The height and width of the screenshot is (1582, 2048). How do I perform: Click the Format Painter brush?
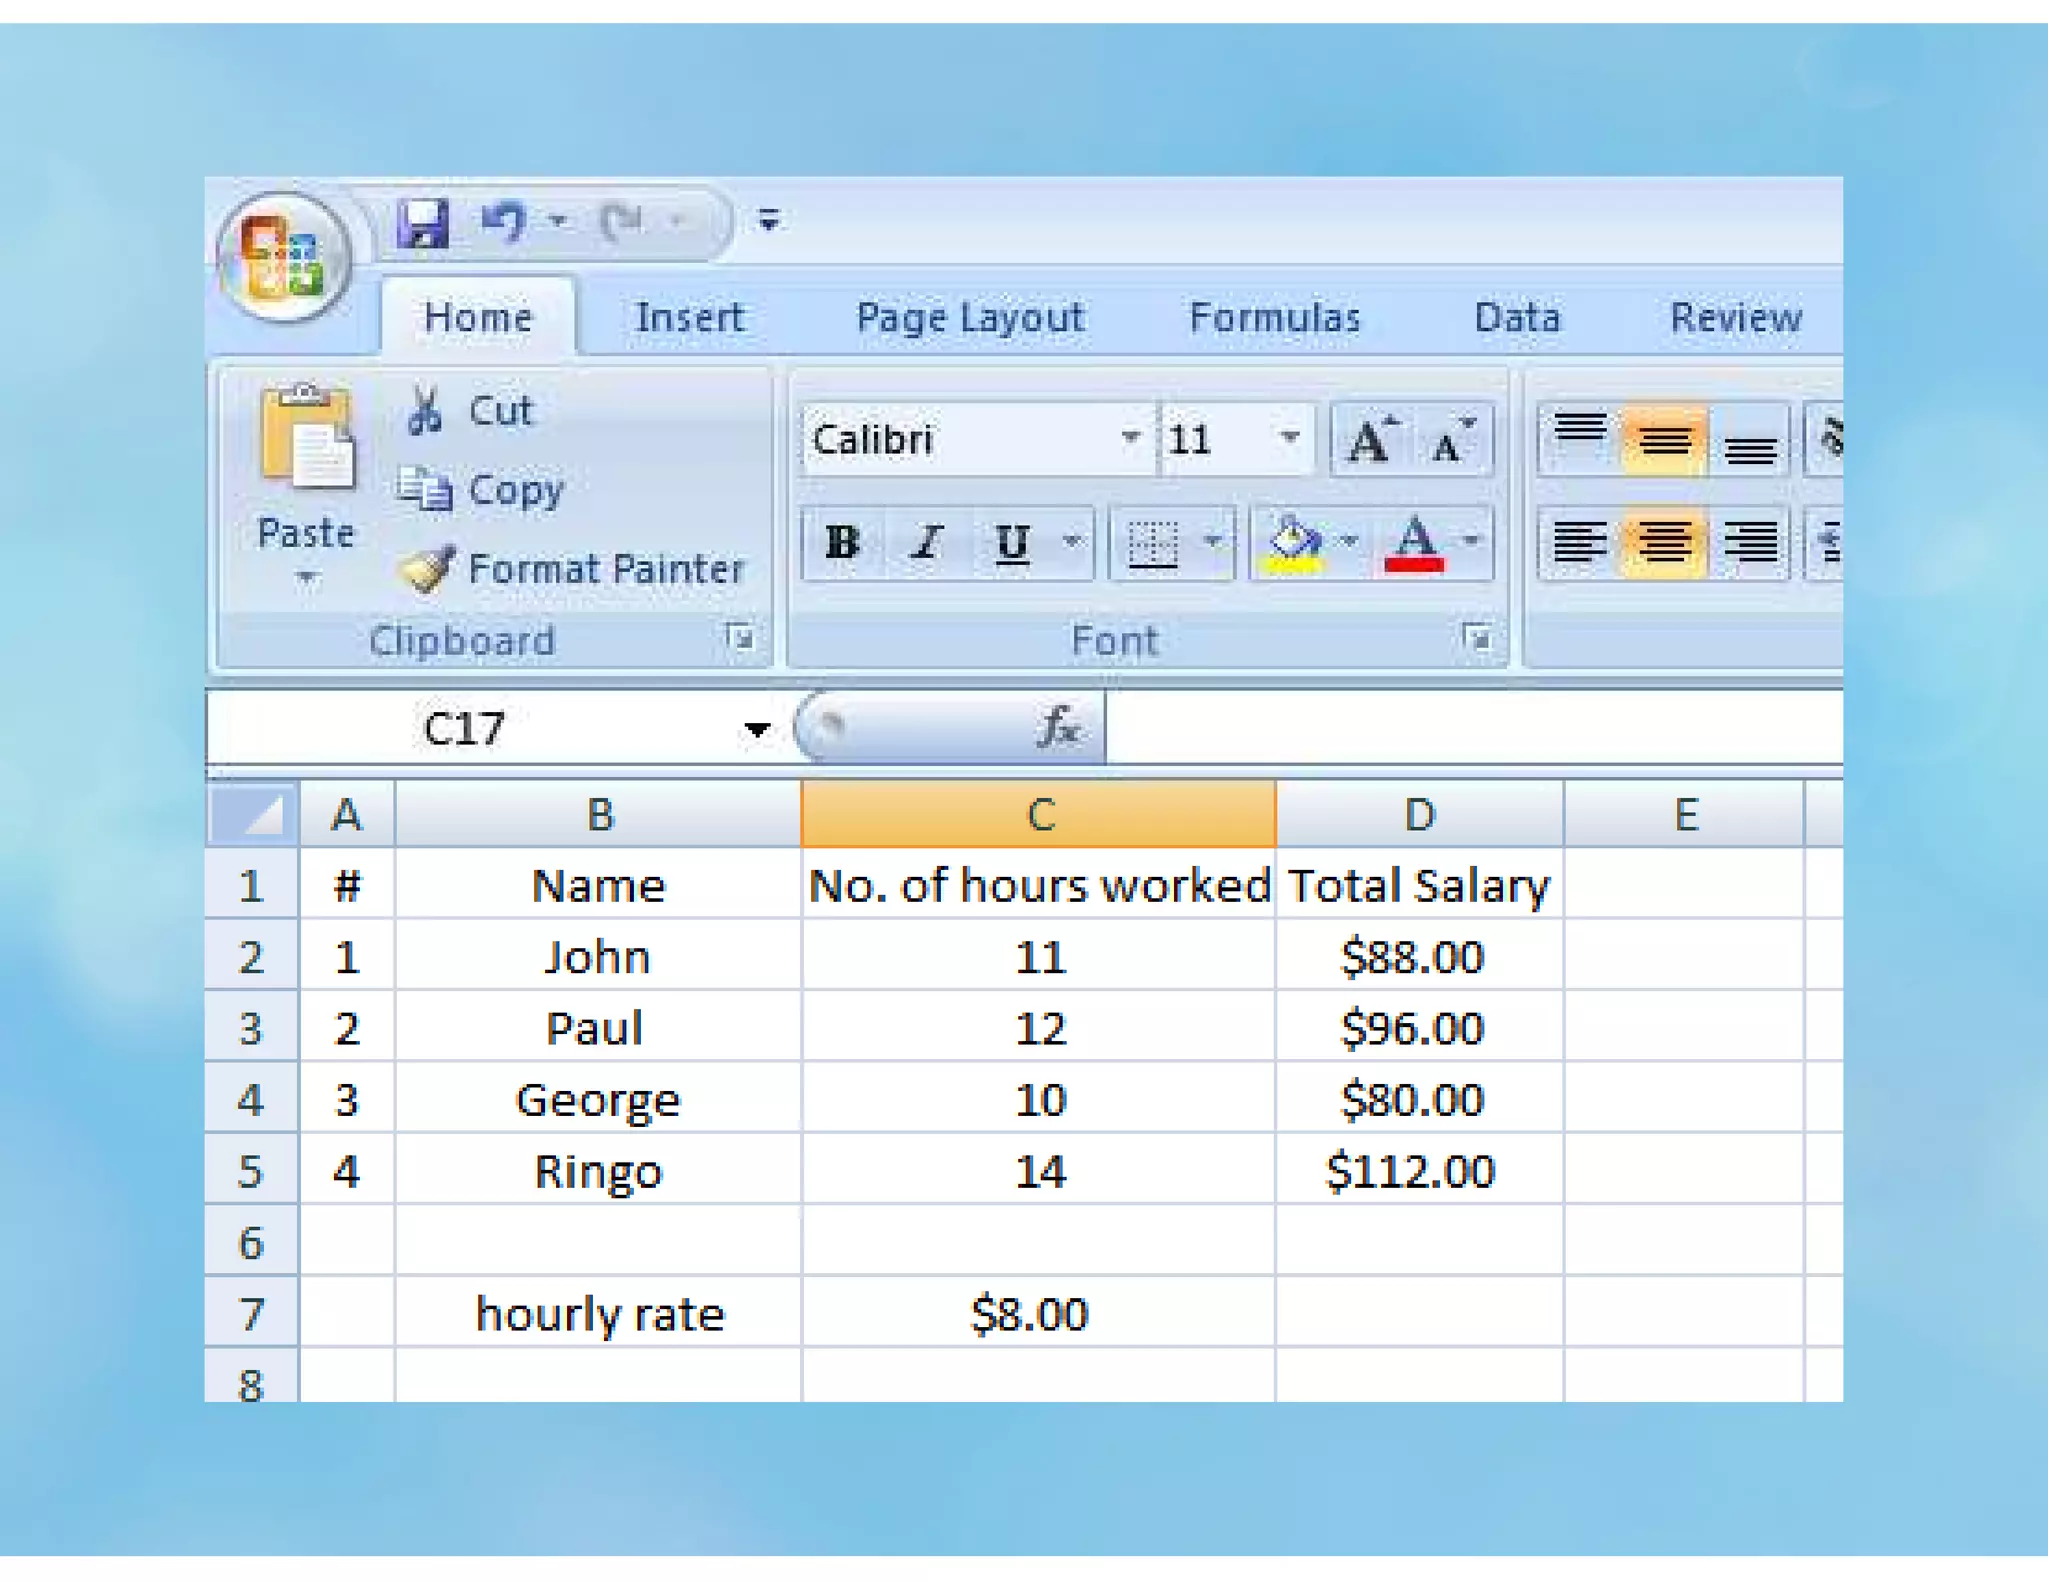point(428,569)
